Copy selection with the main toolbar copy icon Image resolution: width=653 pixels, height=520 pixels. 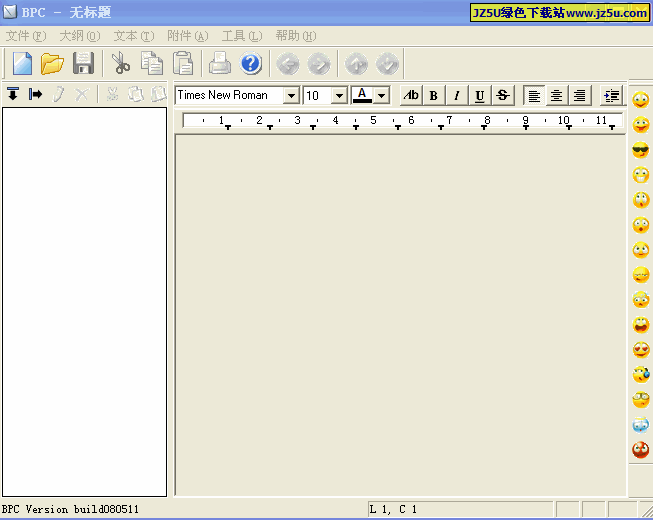[x=152, y=63]
